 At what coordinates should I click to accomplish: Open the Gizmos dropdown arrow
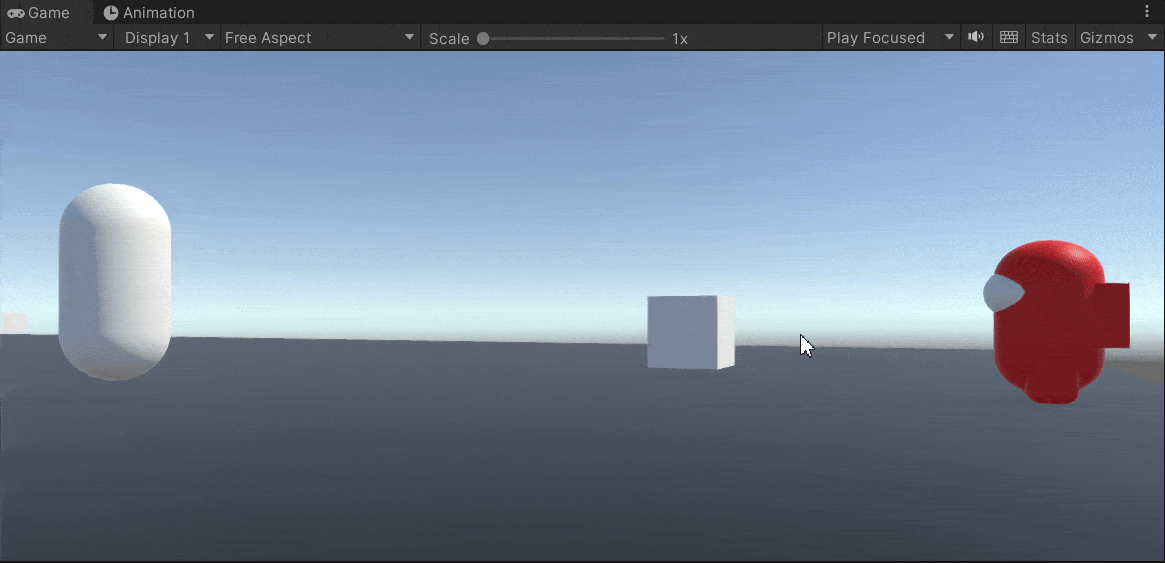click(x=1152, y=38)
